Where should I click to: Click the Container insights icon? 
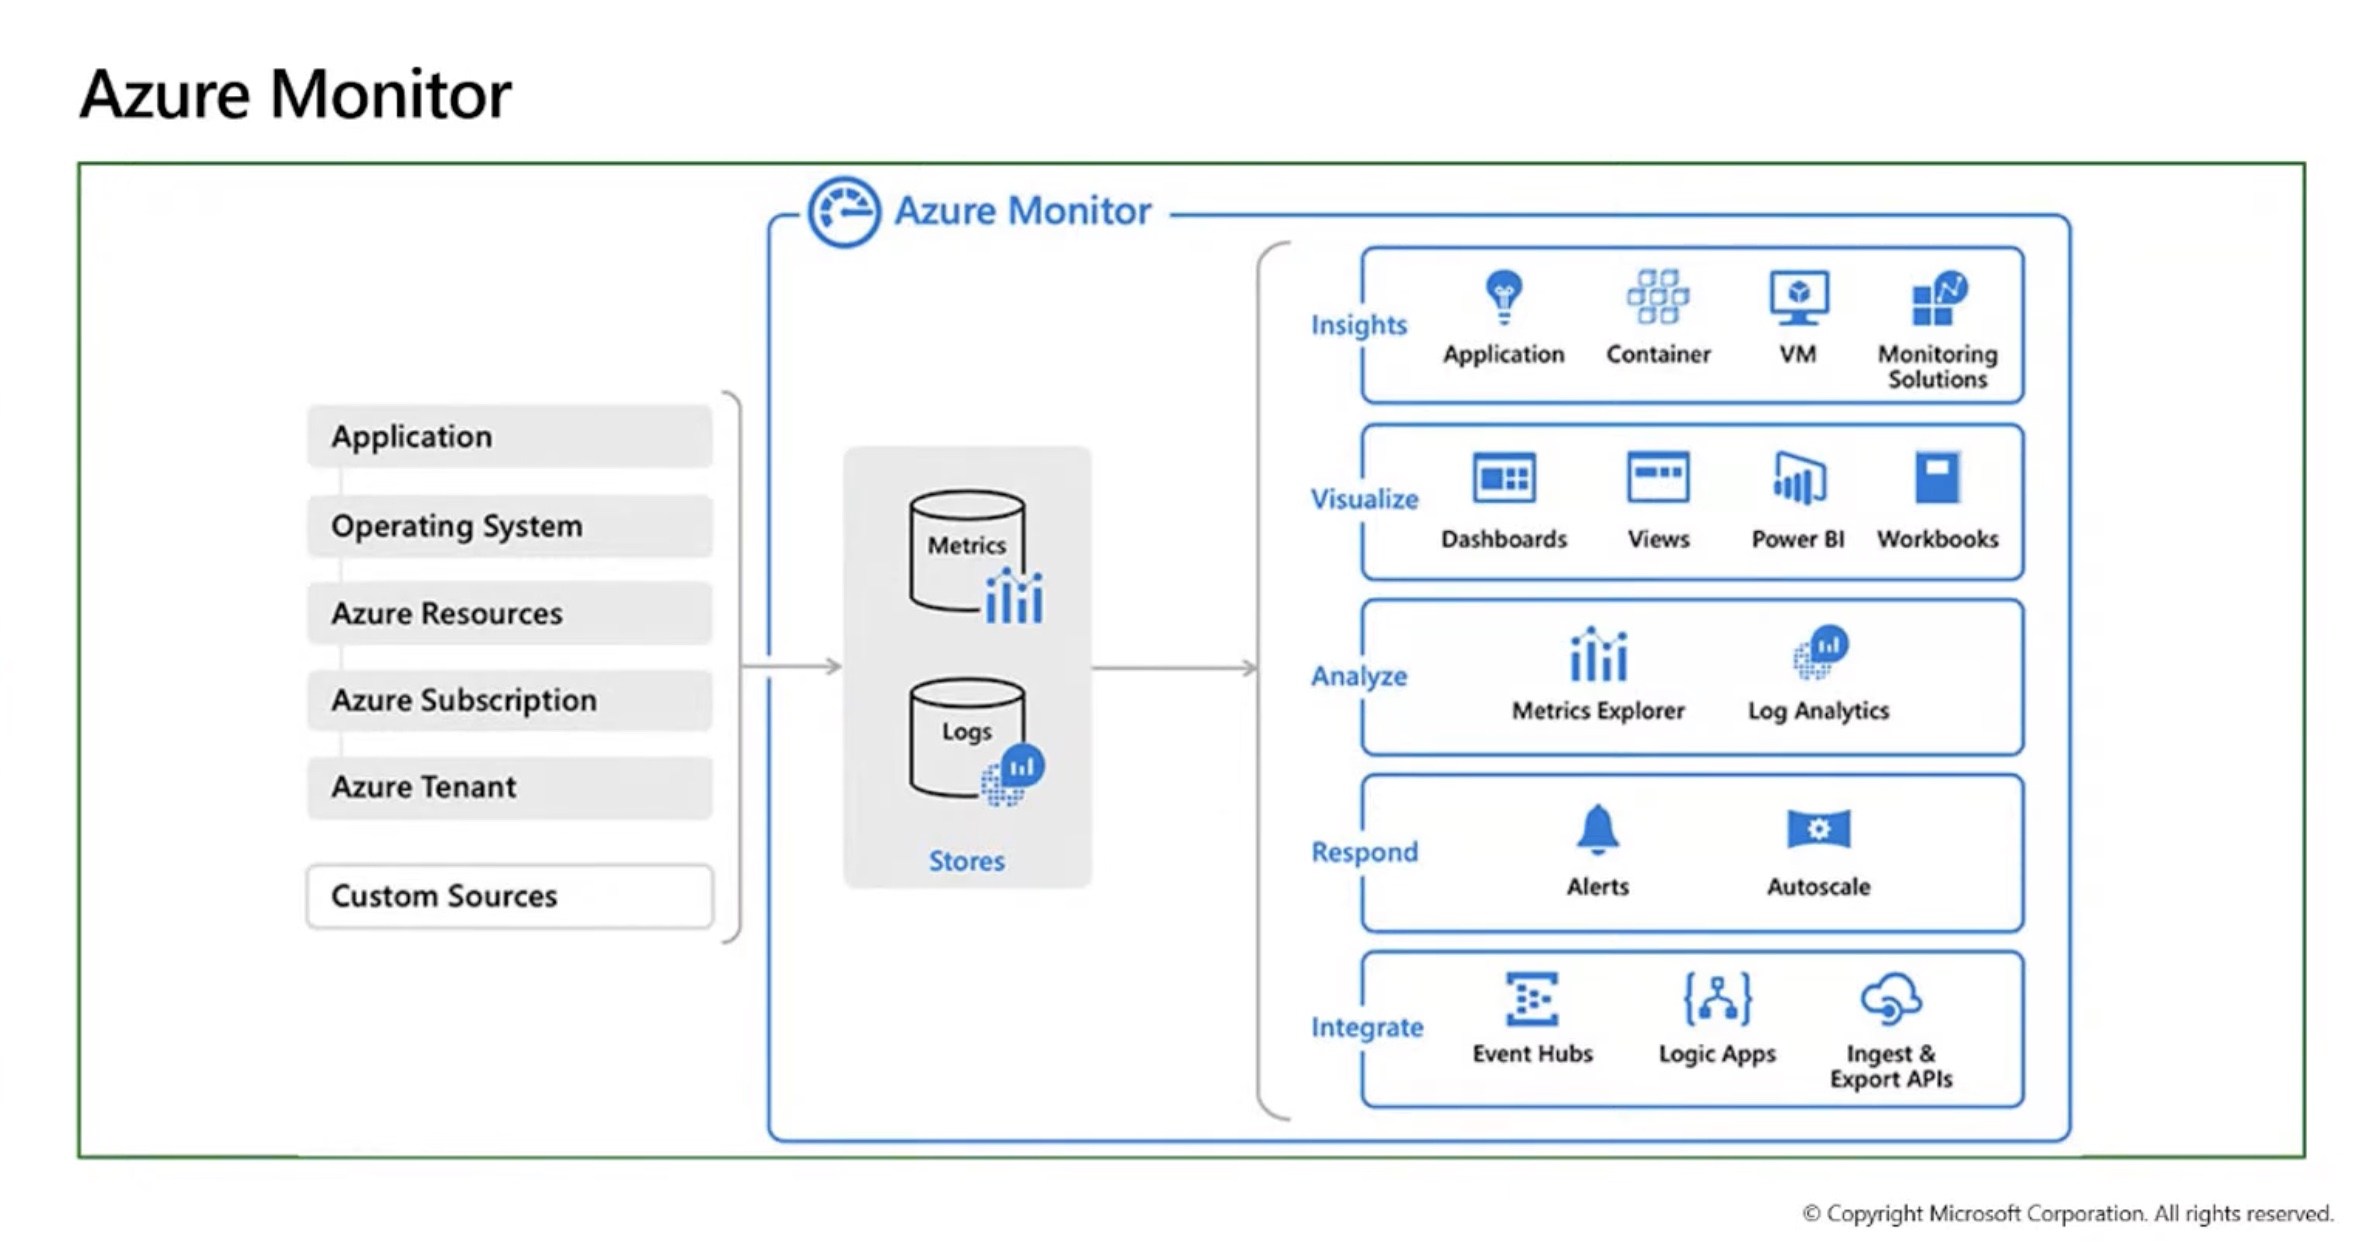[x=1657, y=296]
